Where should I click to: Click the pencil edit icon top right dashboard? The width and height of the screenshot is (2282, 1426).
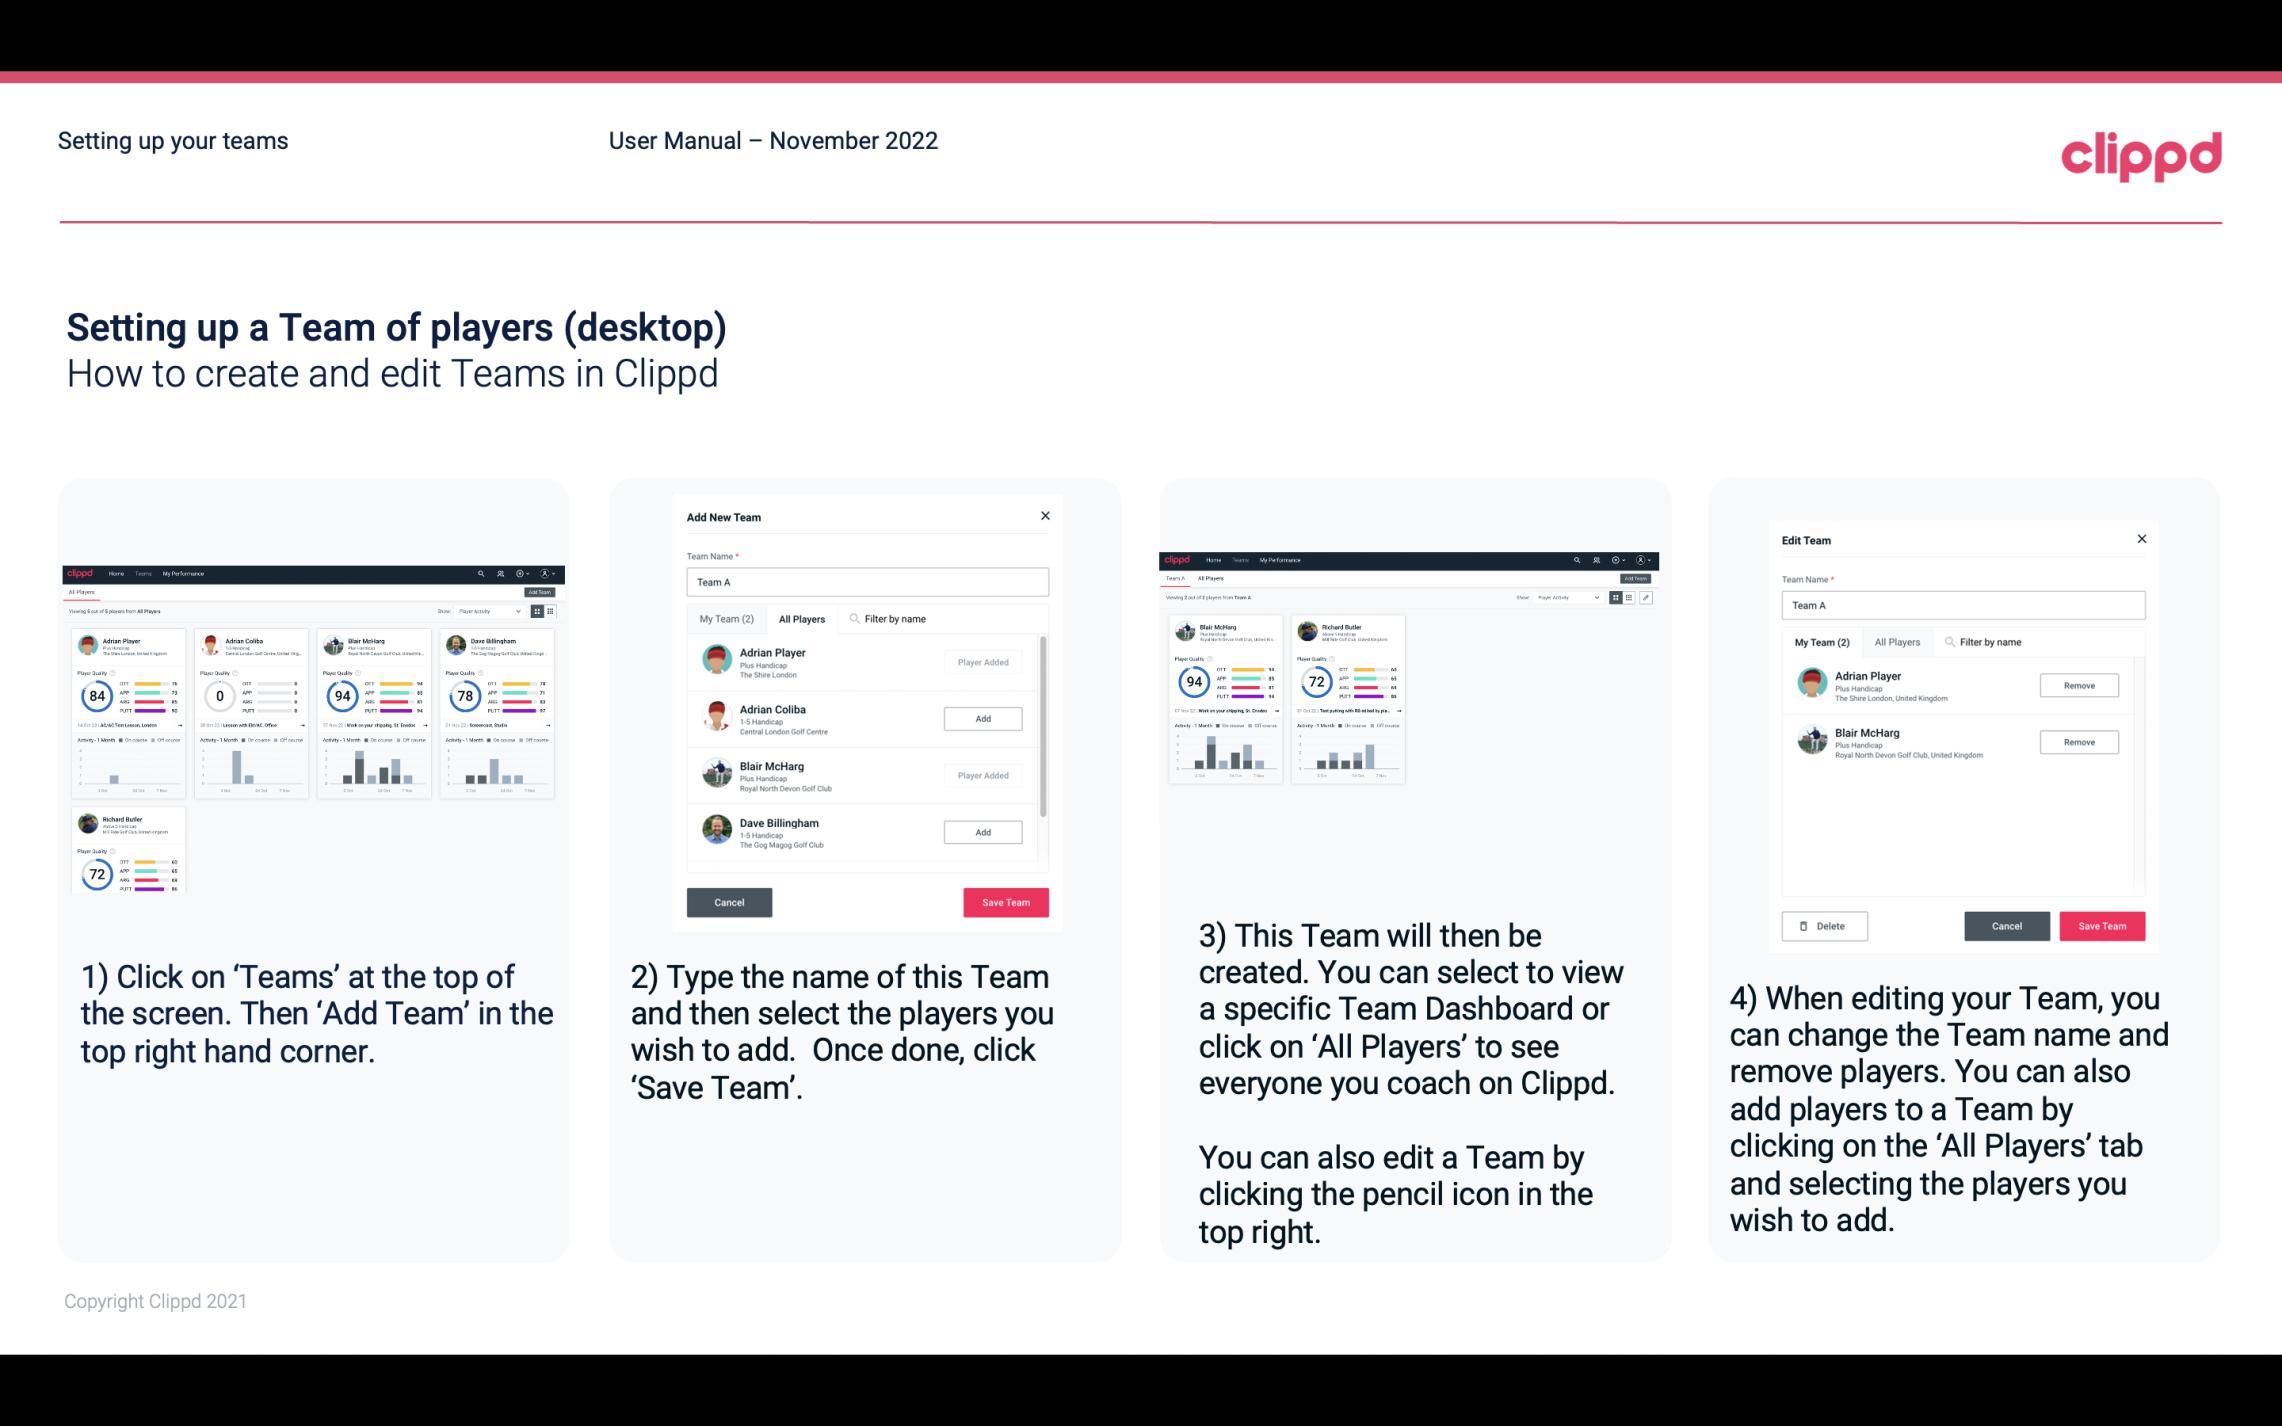click(x=1646, y=596)
